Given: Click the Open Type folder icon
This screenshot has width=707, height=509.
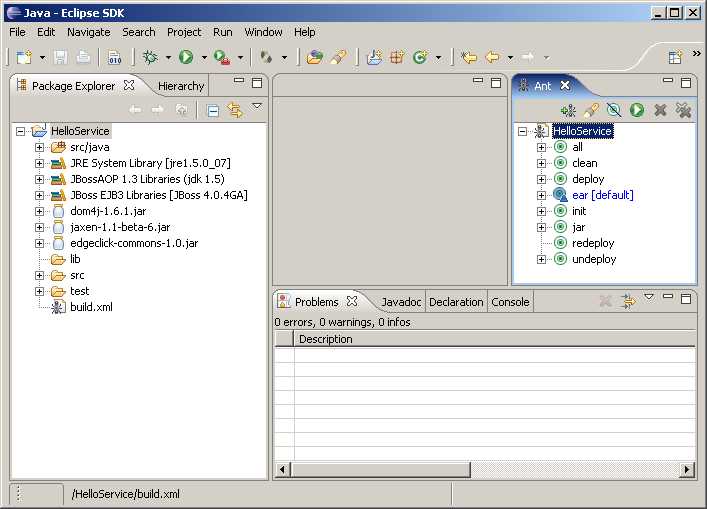Looking at the screenshot, I should click(x=314, y=57).
